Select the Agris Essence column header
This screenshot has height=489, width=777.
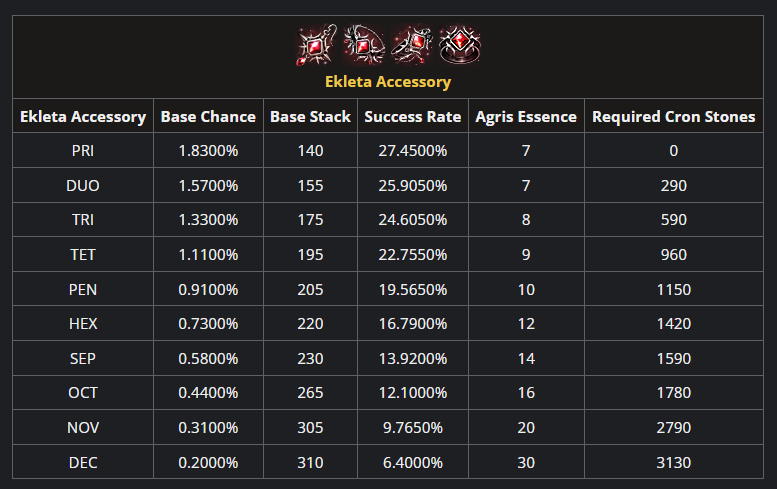(x=526, y=116)
